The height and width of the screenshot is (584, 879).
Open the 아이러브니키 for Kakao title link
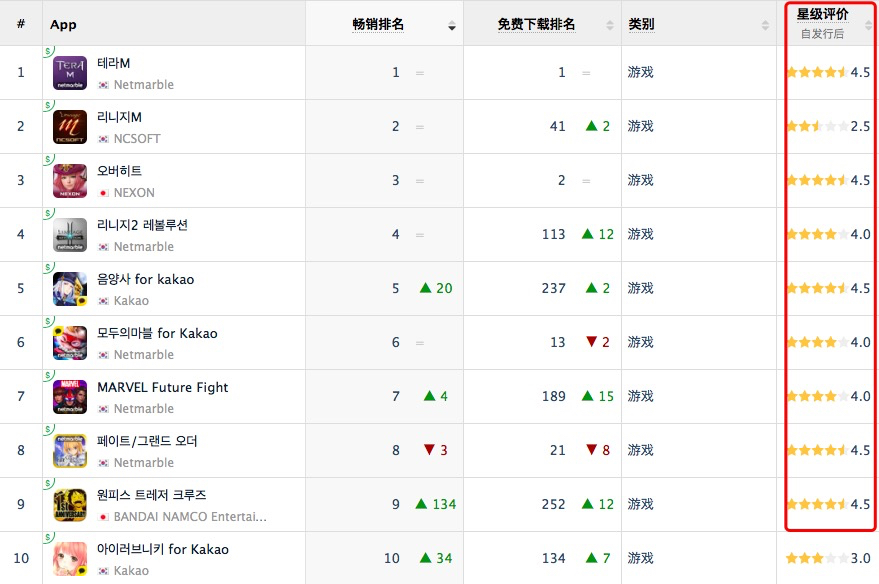[163, 549]
